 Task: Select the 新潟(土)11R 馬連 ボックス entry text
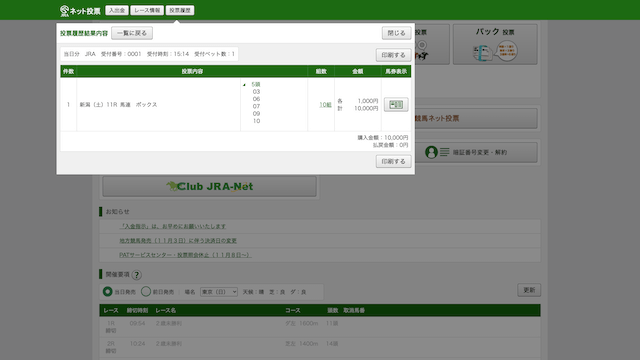pyautogui.click(x=118, y=105)
